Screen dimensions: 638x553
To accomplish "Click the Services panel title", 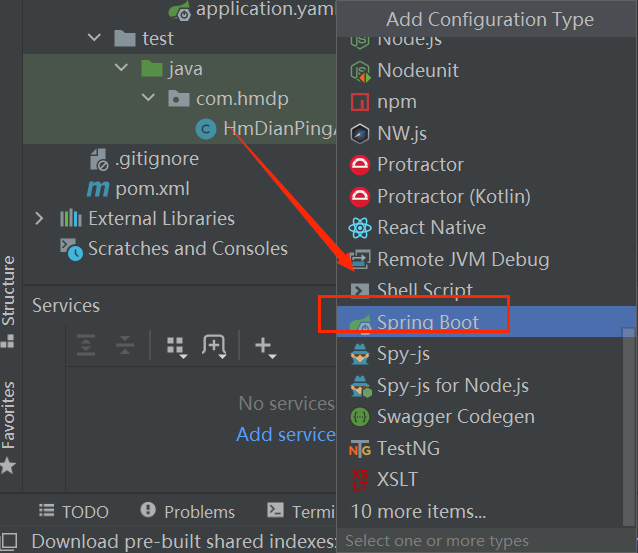I will (66, 305).
